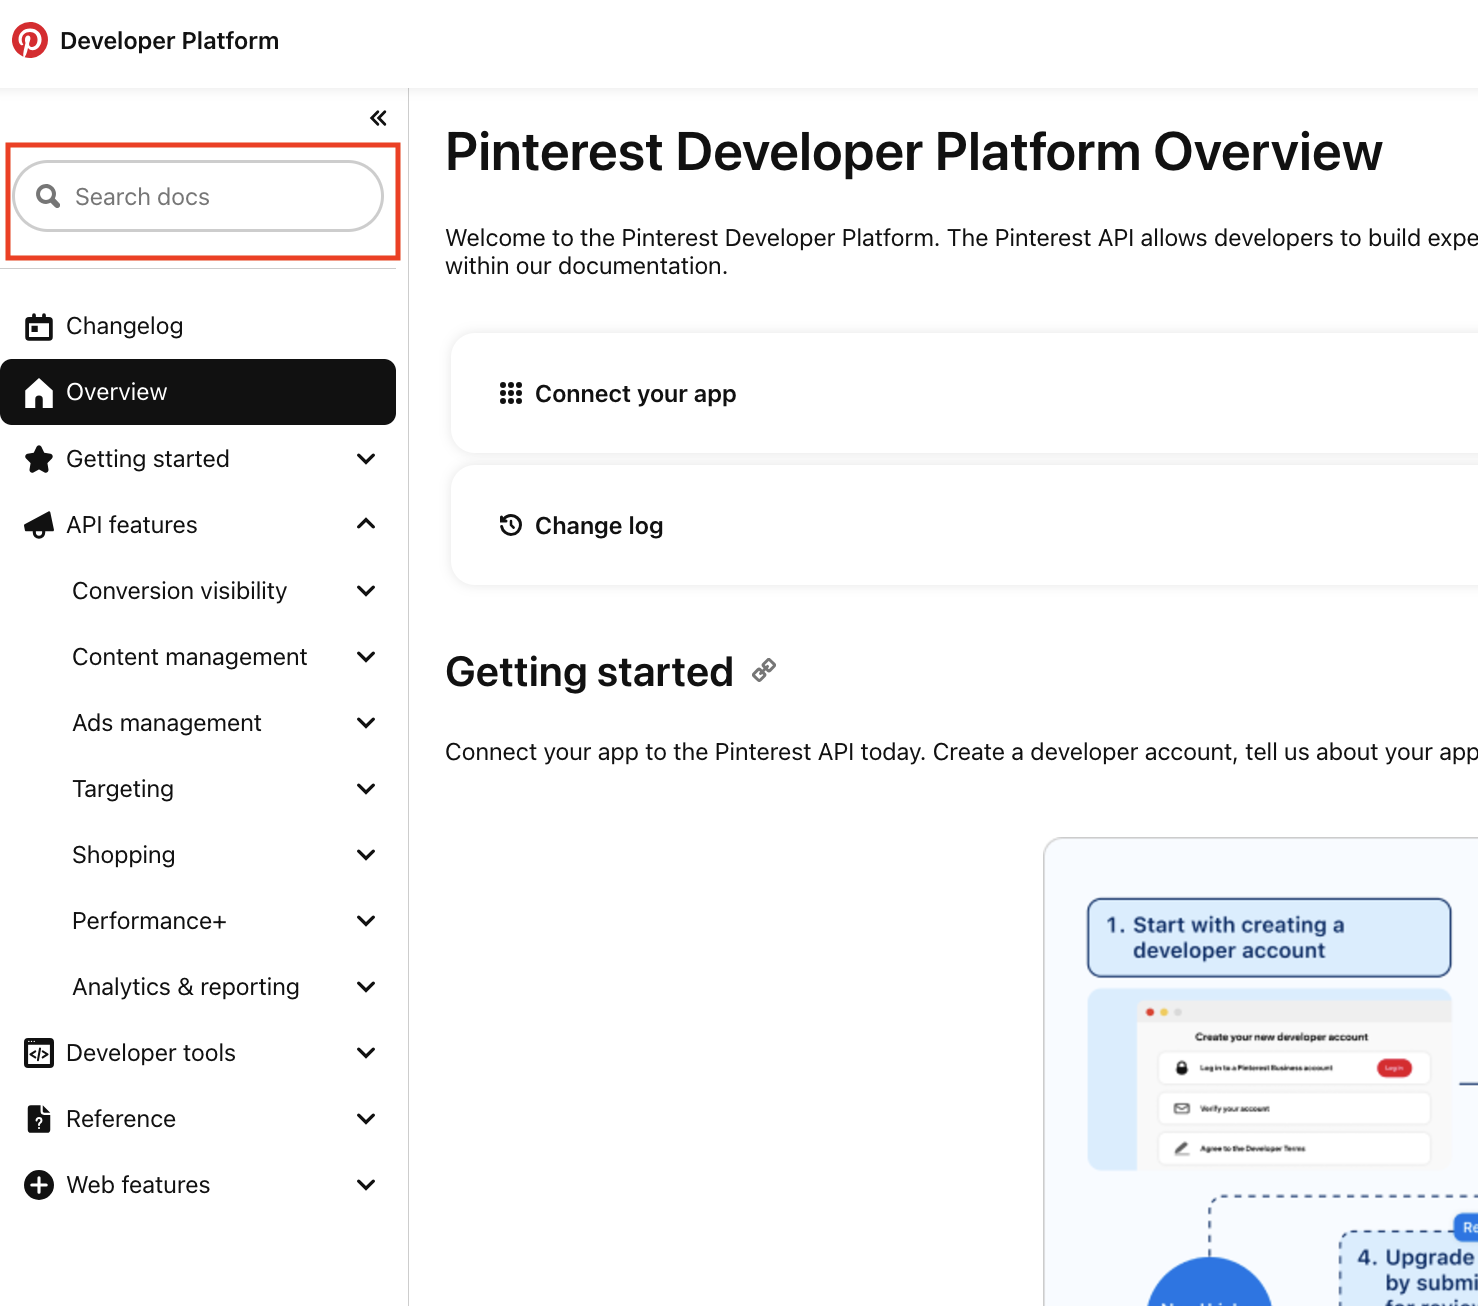The width and height of the screenshot is (1478, 1306).
Task: Open the Overview menu item
Action: [x=198, y=392]
